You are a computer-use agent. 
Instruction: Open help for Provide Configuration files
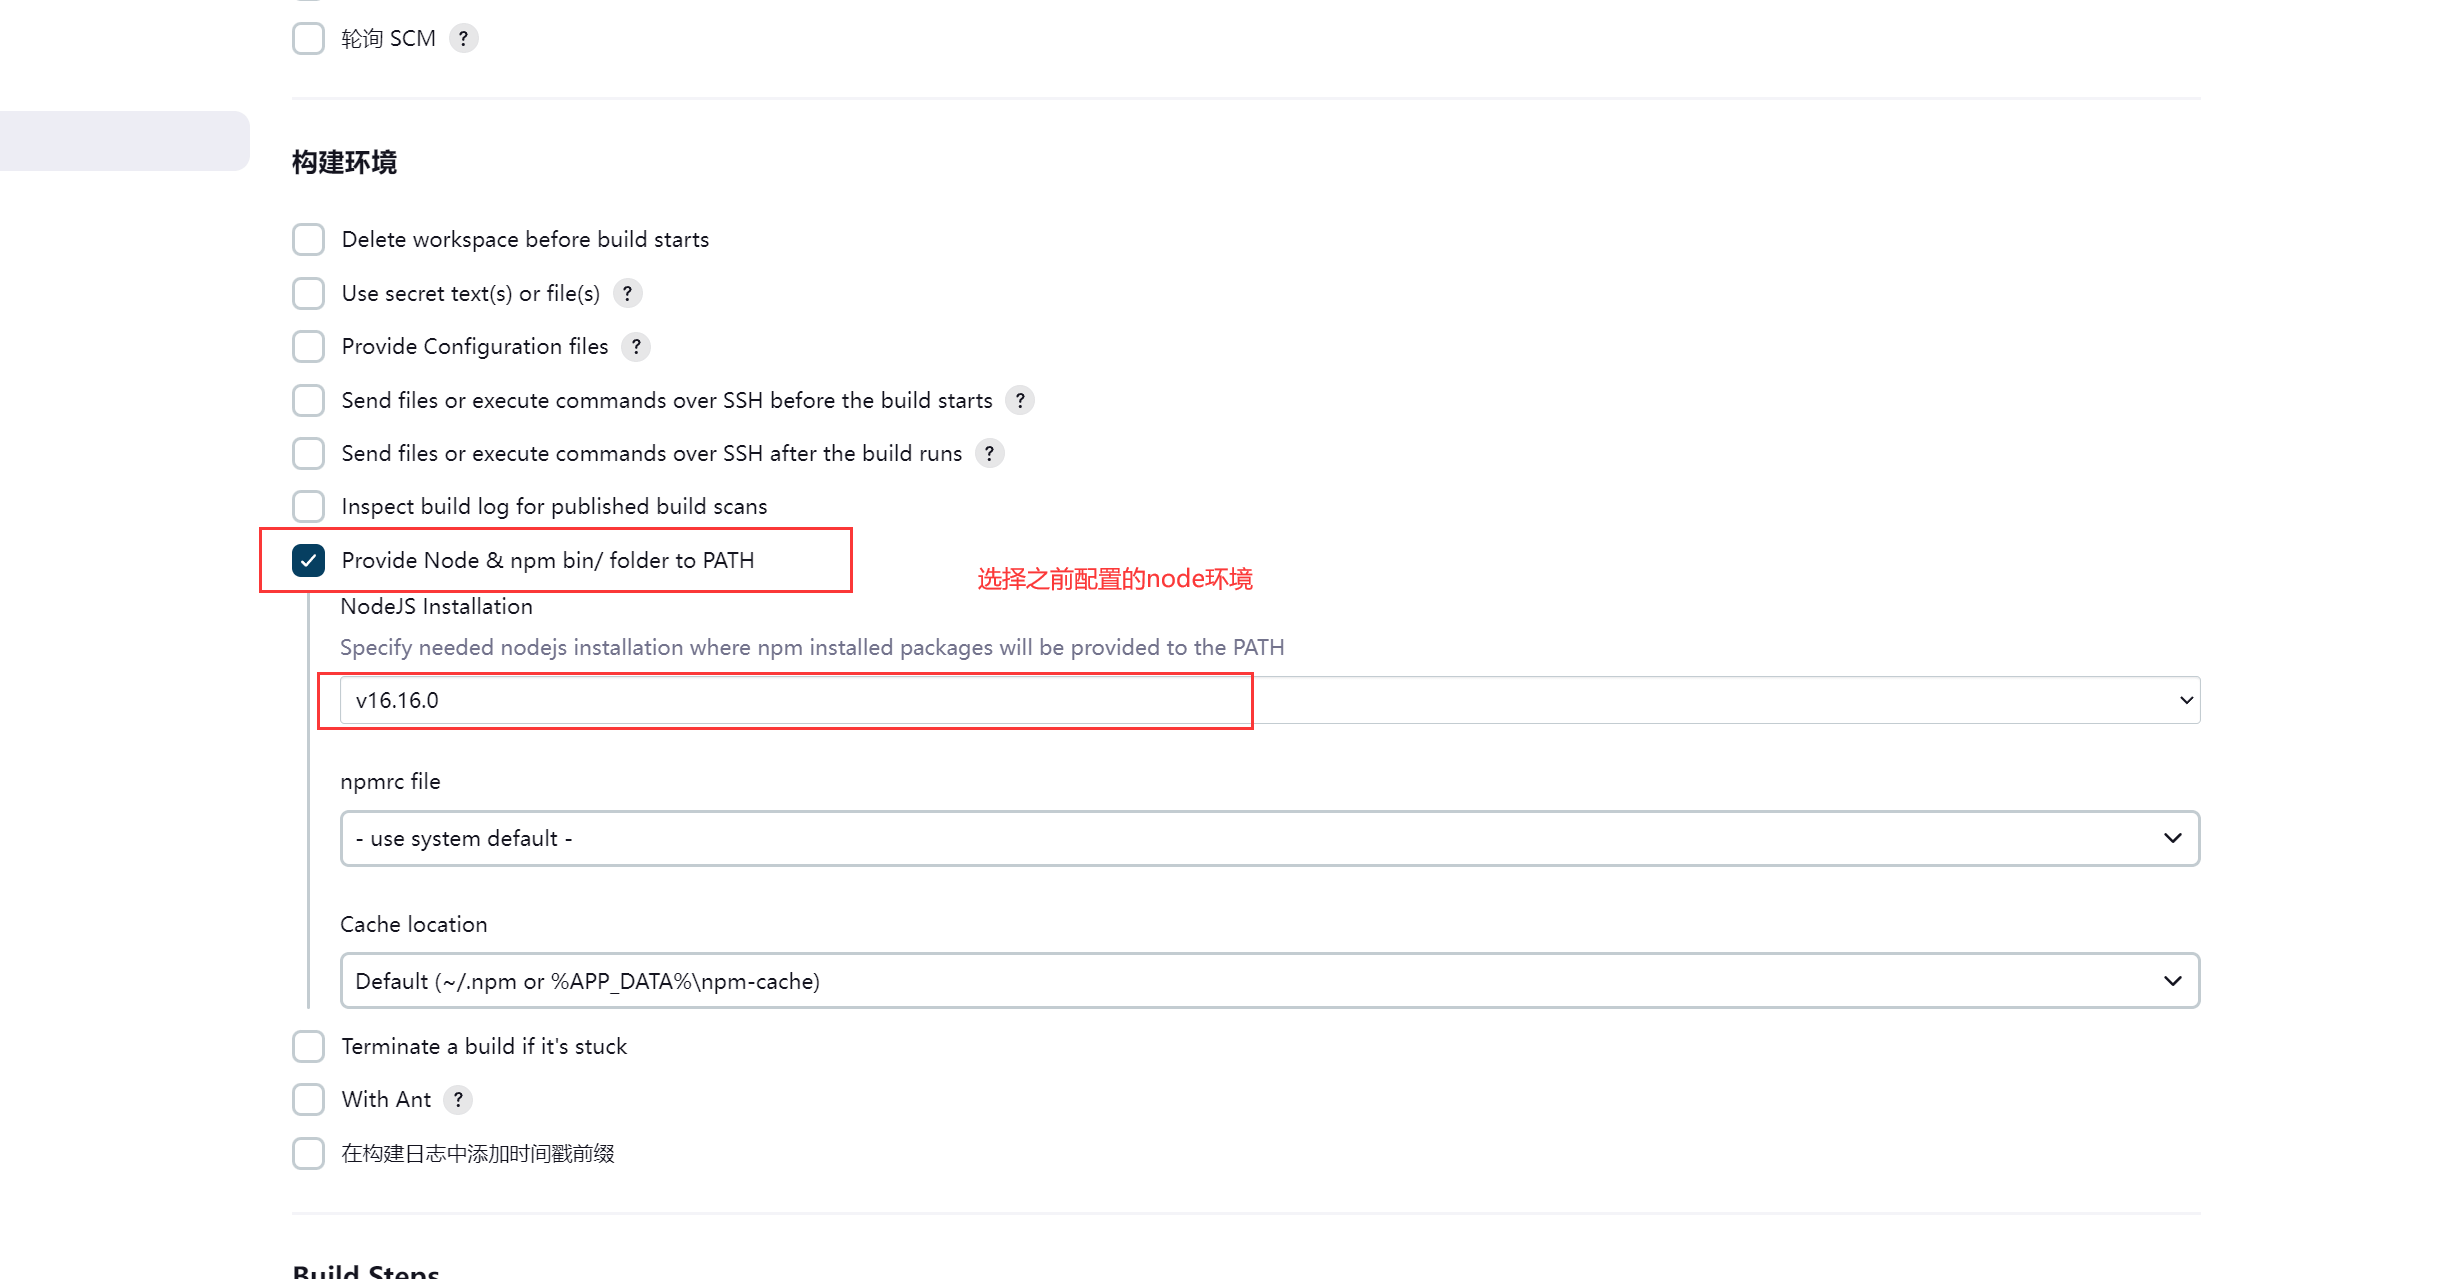point(636,346)
